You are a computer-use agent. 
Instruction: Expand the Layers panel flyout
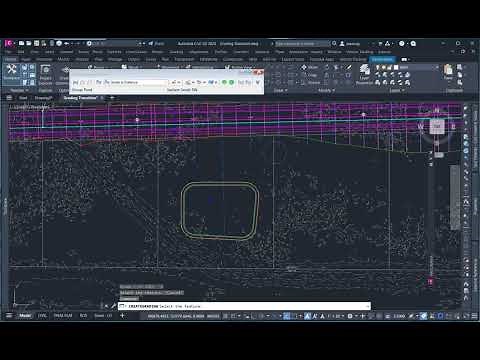click(x=397, y=90)
